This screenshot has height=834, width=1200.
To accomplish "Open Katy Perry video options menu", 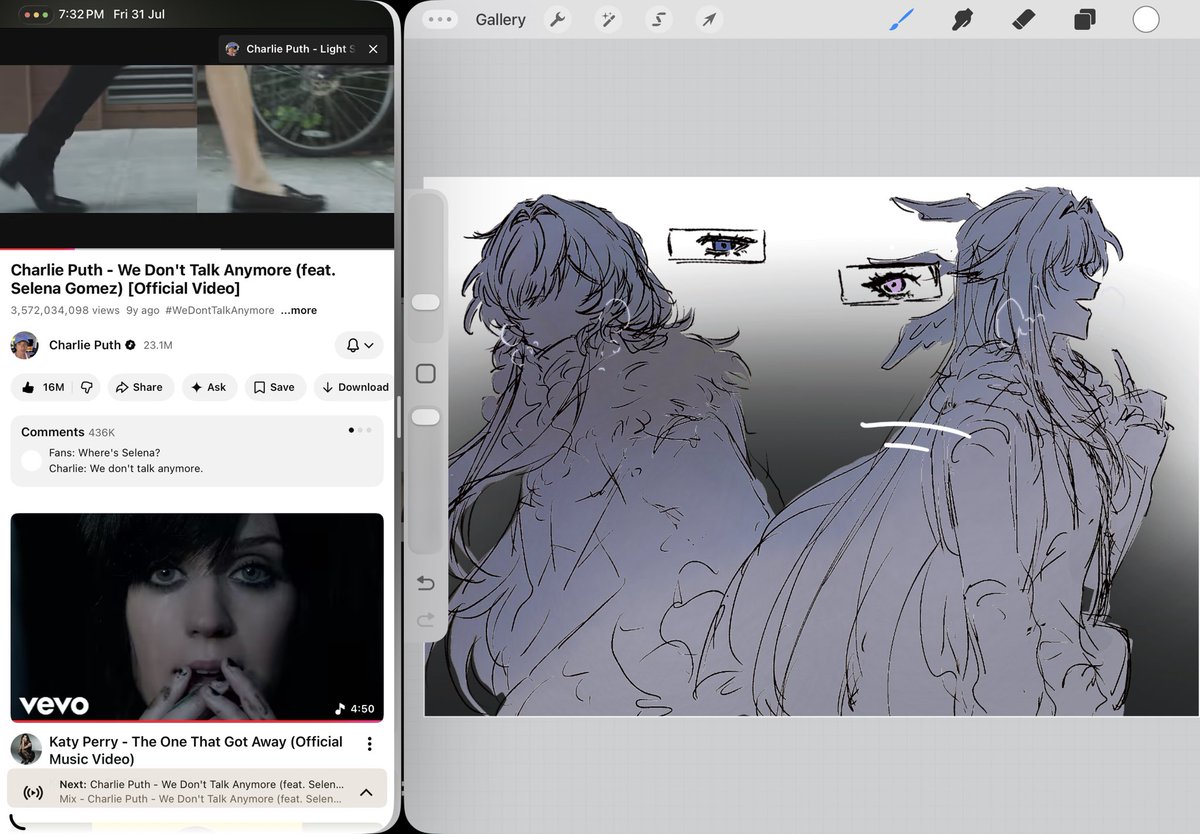I will click(x=369, y=744).
